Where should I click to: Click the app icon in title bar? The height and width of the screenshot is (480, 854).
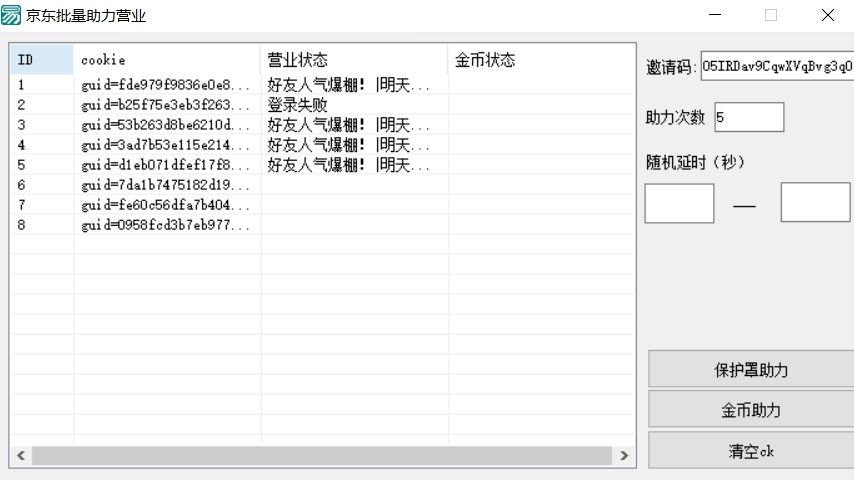[12, 15]
